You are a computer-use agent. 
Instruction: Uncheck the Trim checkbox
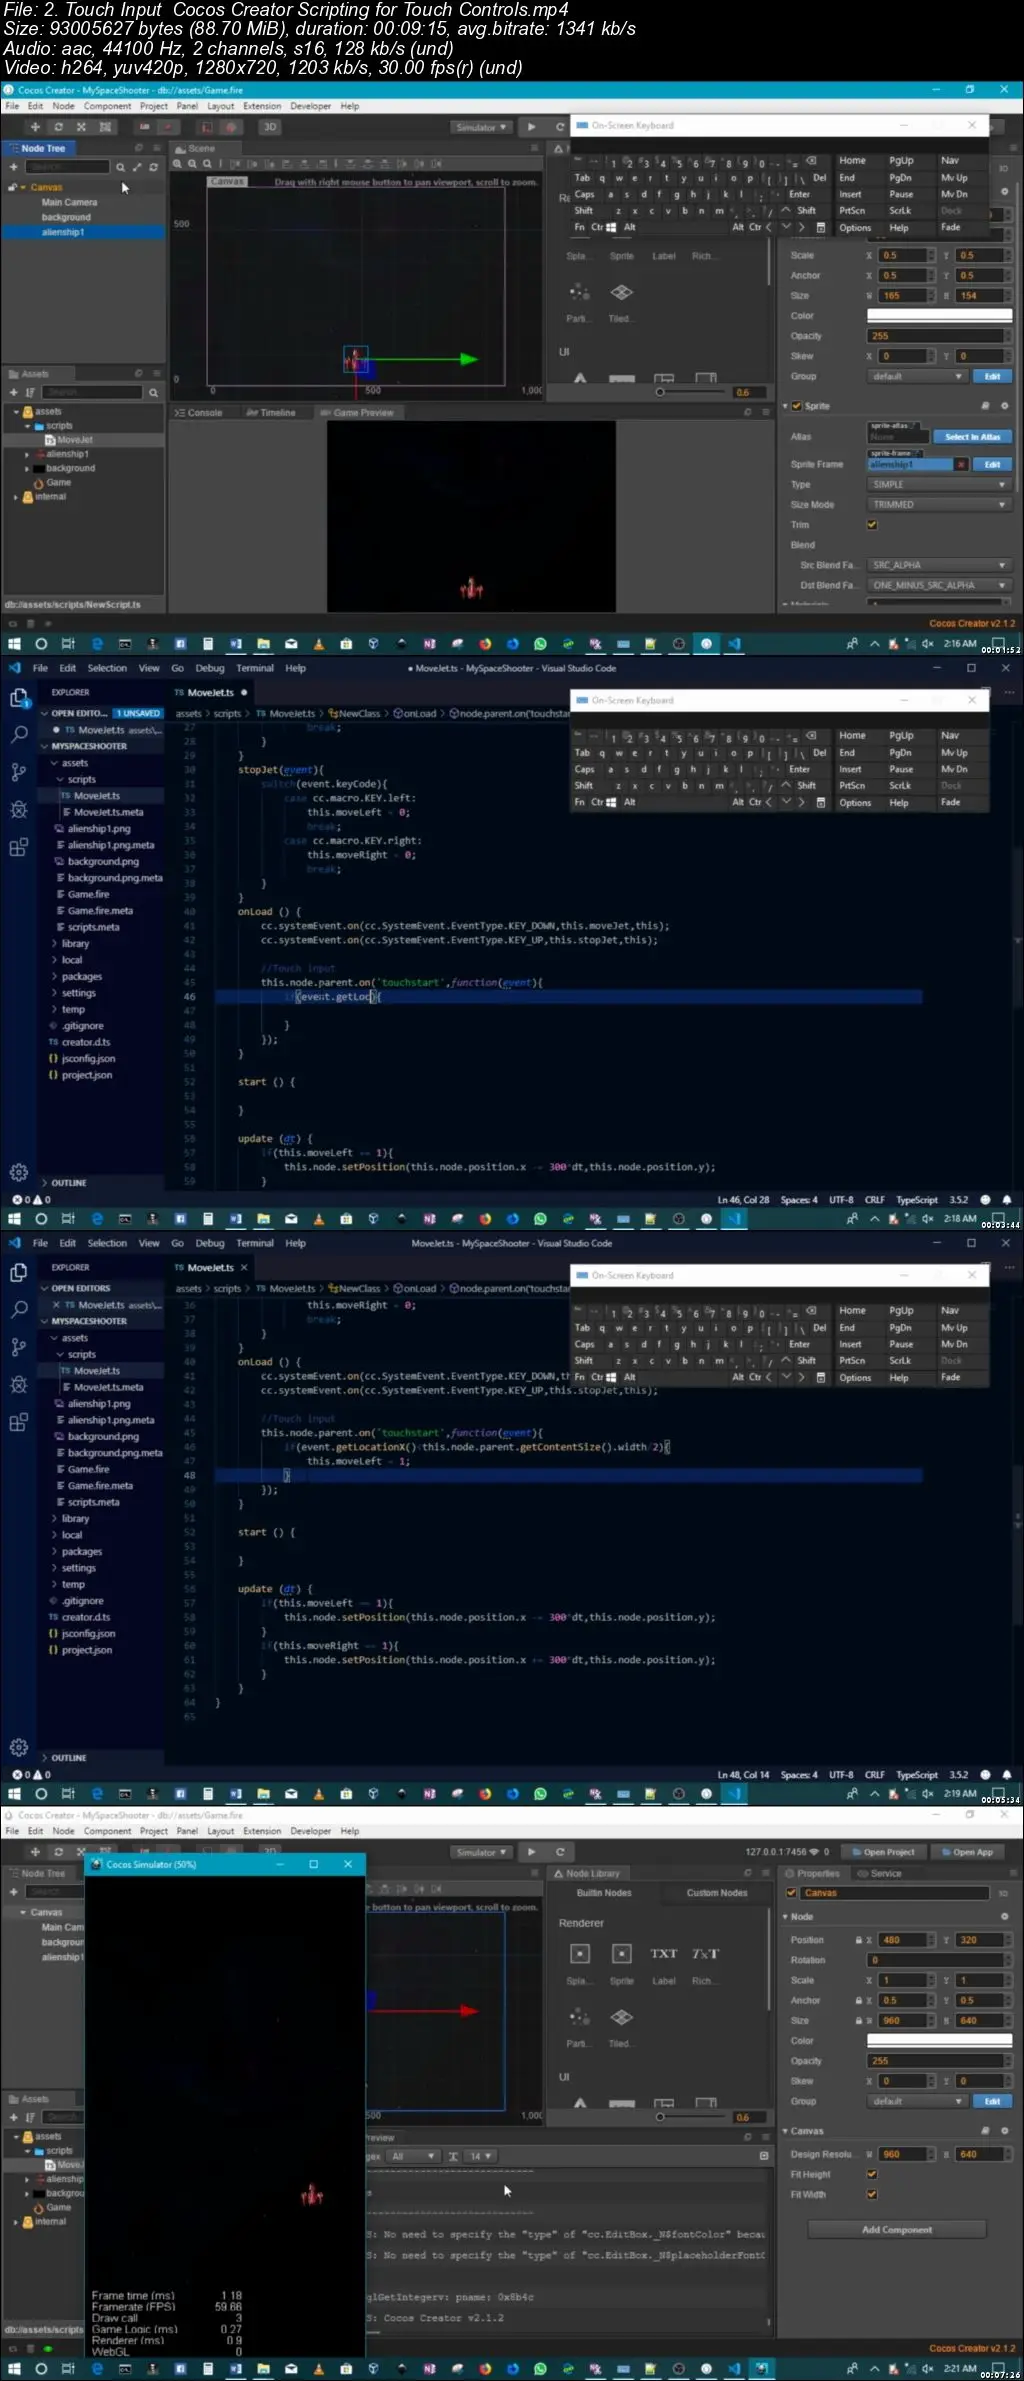click(872, 524)
